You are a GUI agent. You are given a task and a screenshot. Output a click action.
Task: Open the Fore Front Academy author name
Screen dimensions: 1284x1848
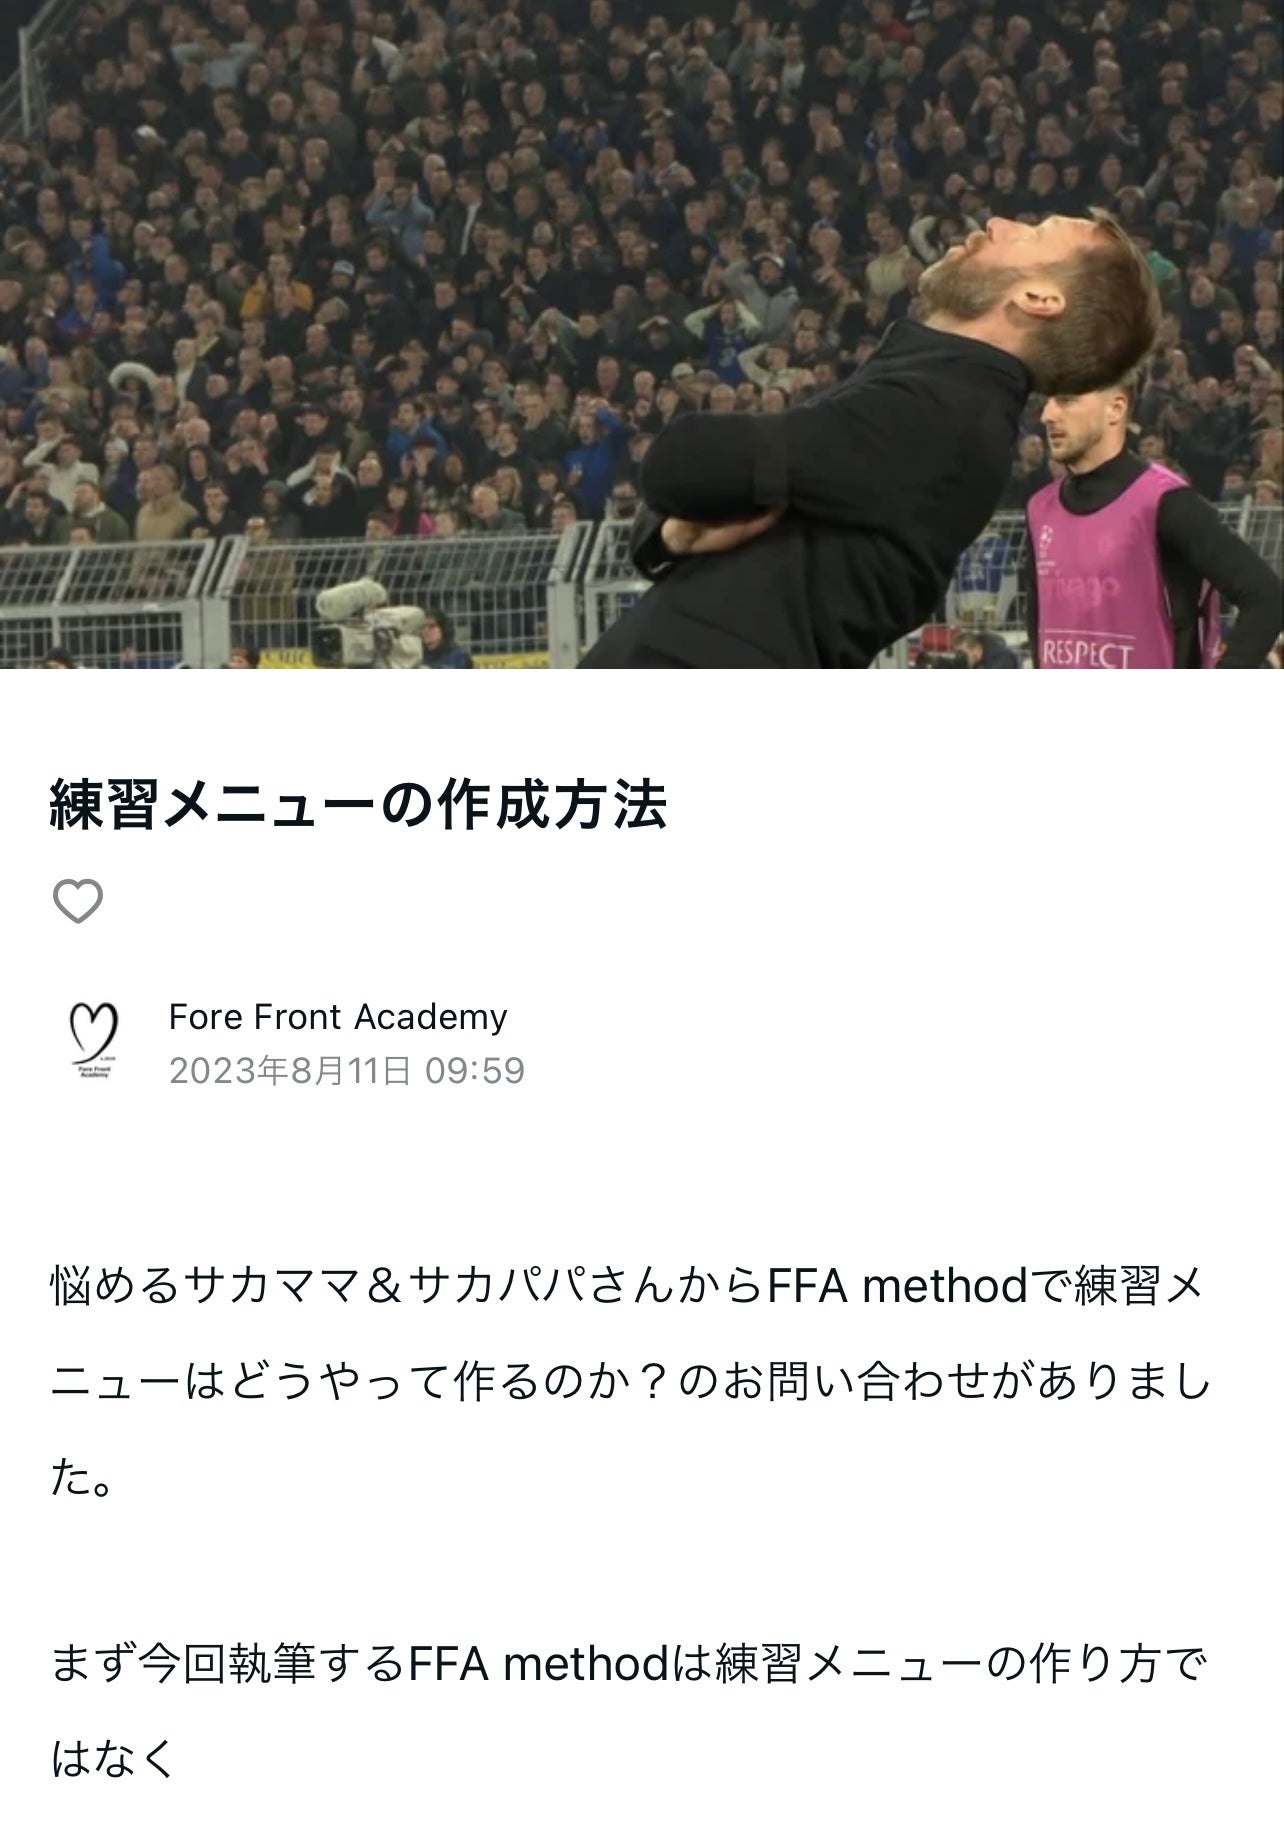[x=337, y=1017]
